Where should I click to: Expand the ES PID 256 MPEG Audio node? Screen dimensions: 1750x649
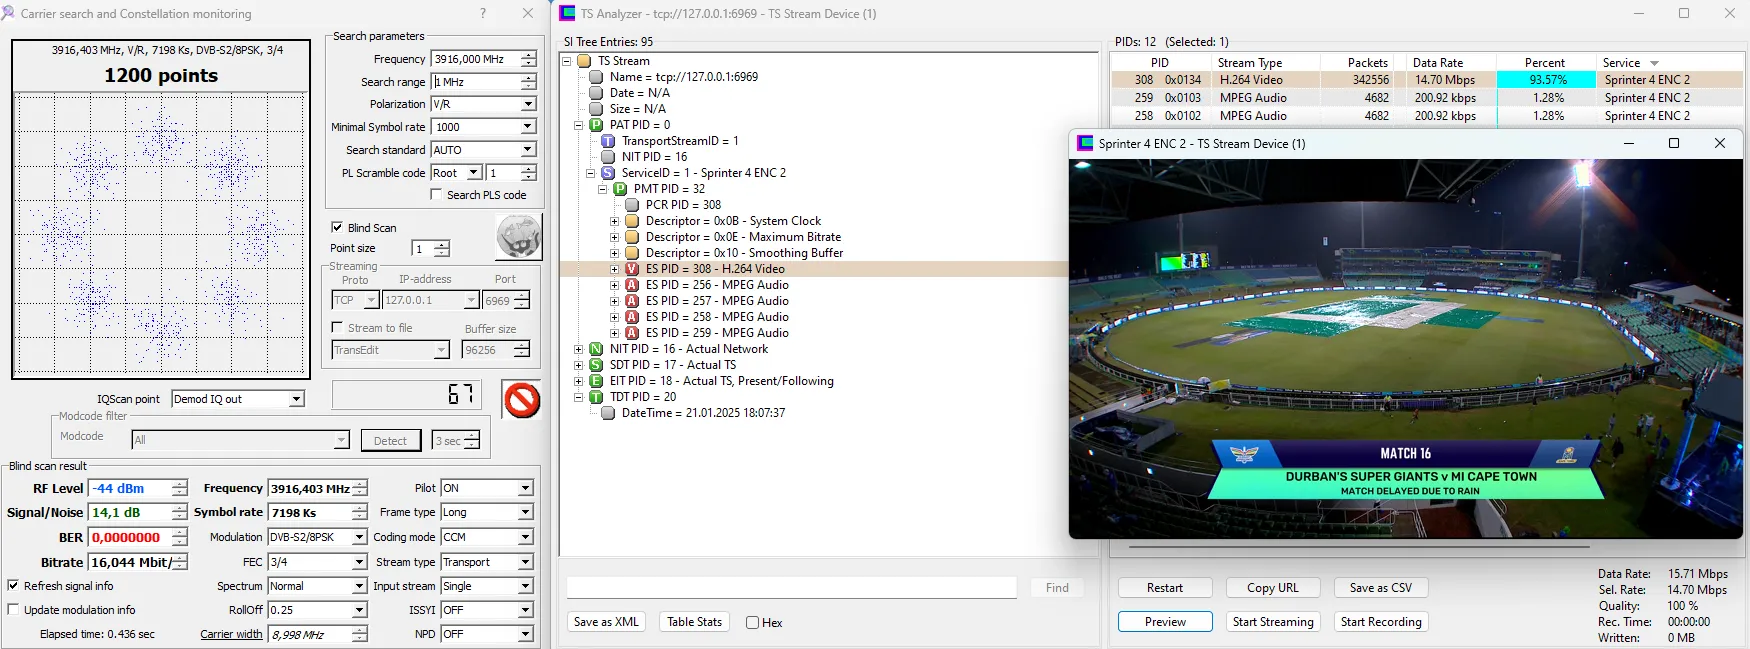(x=615, y=285)
